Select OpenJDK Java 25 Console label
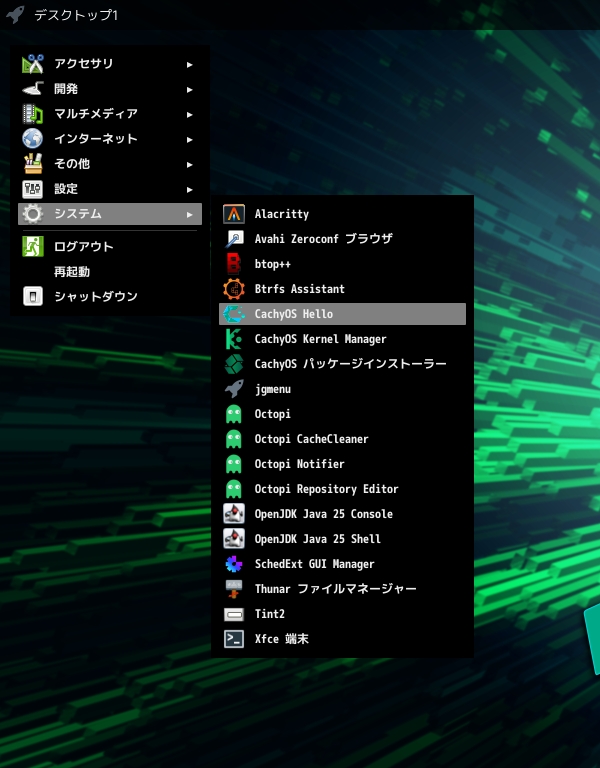The height and width of the screenshot is (768, 600). tap(324, 514)
